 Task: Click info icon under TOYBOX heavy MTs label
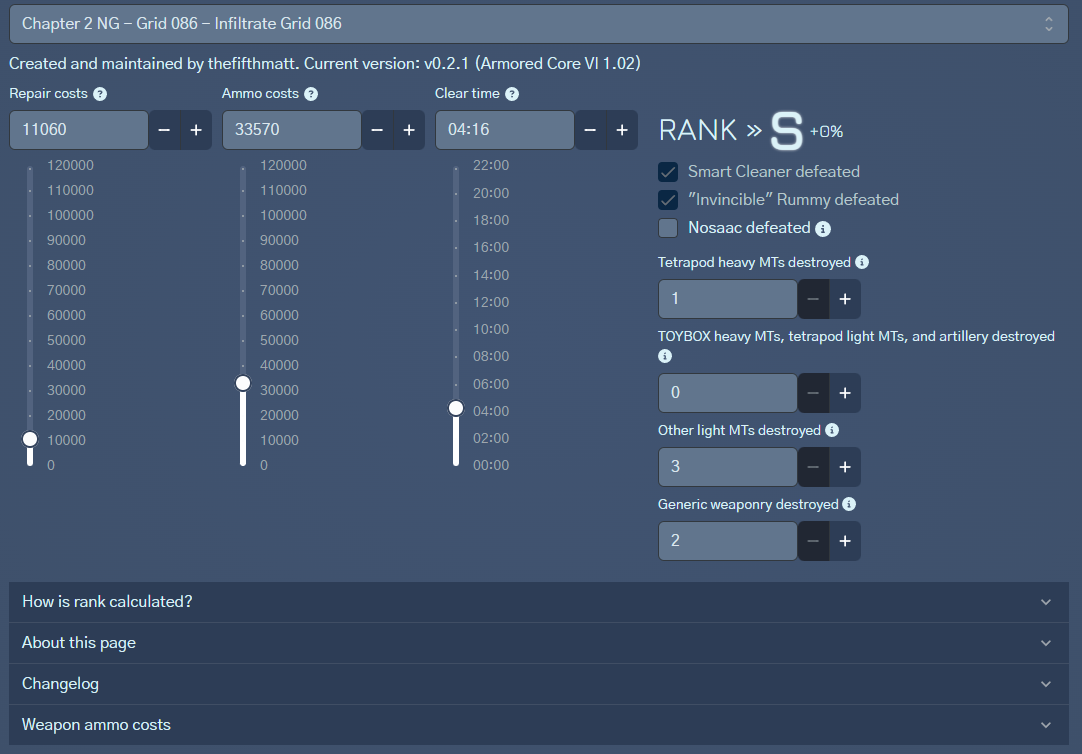665,356
